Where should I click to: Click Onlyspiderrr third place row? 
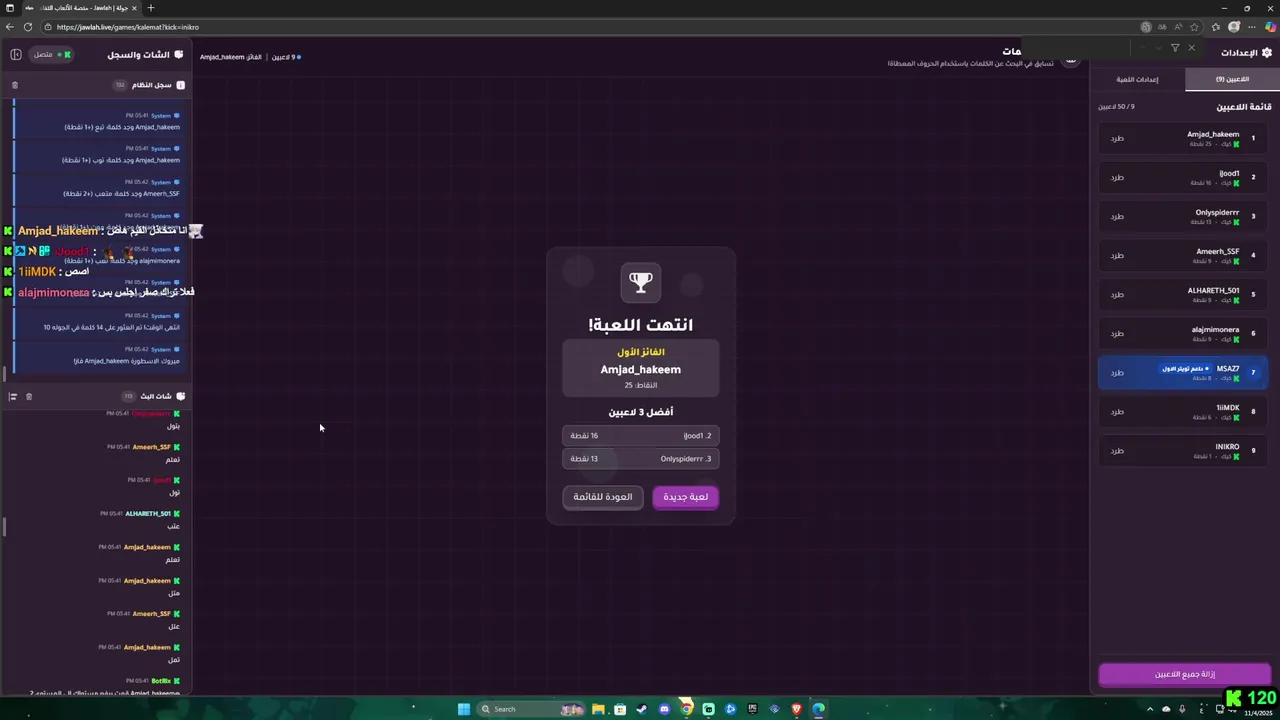point(641,459)
